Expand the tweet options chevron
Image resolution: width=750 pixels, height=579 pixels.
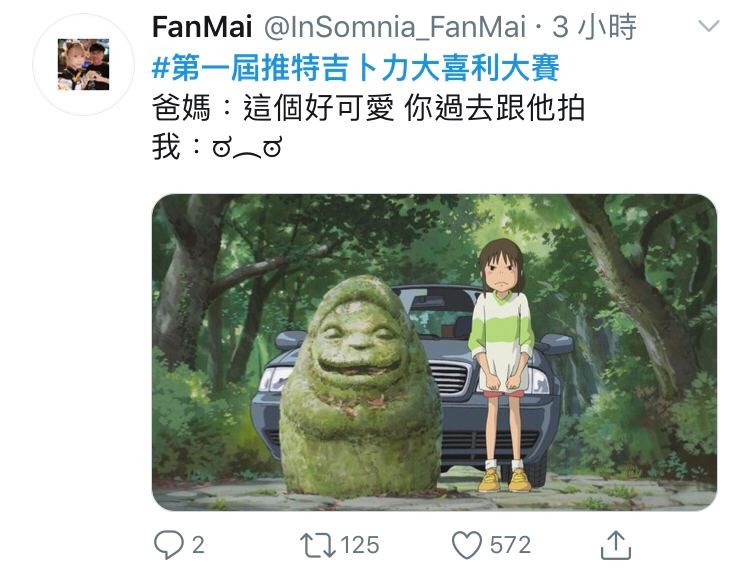click(x=708, y=26)
